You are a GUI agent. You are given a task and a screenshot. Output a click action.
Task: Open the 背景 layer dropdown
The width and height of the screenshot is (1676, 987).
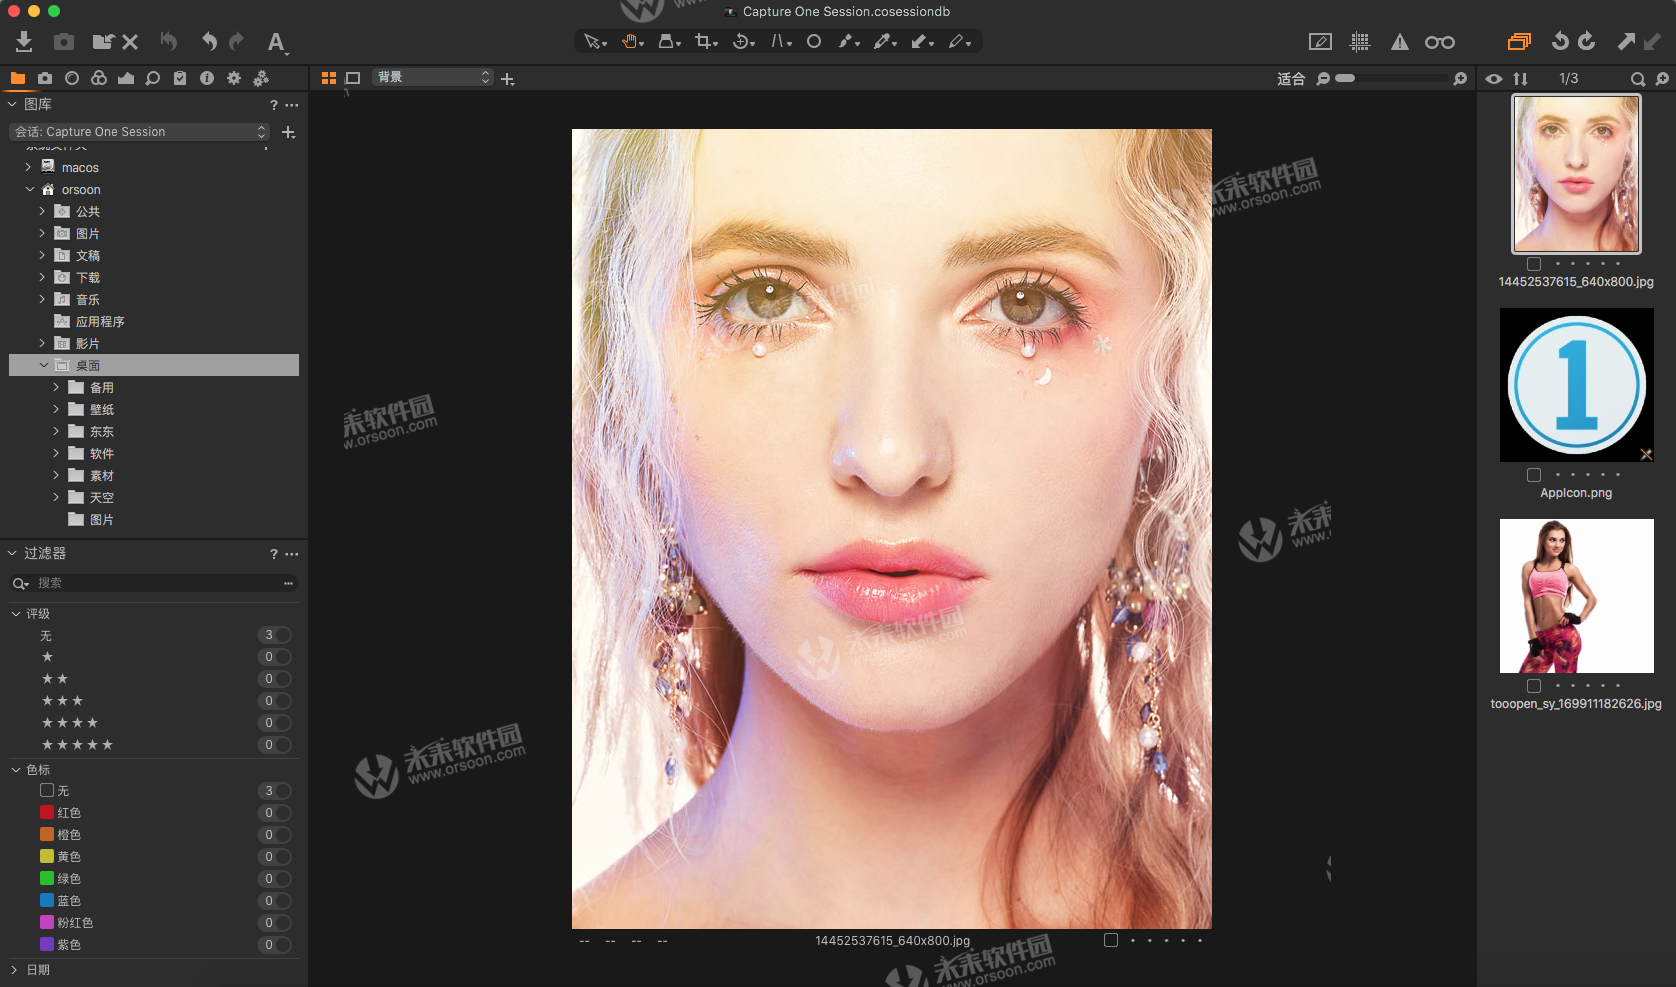click(433, 77)
